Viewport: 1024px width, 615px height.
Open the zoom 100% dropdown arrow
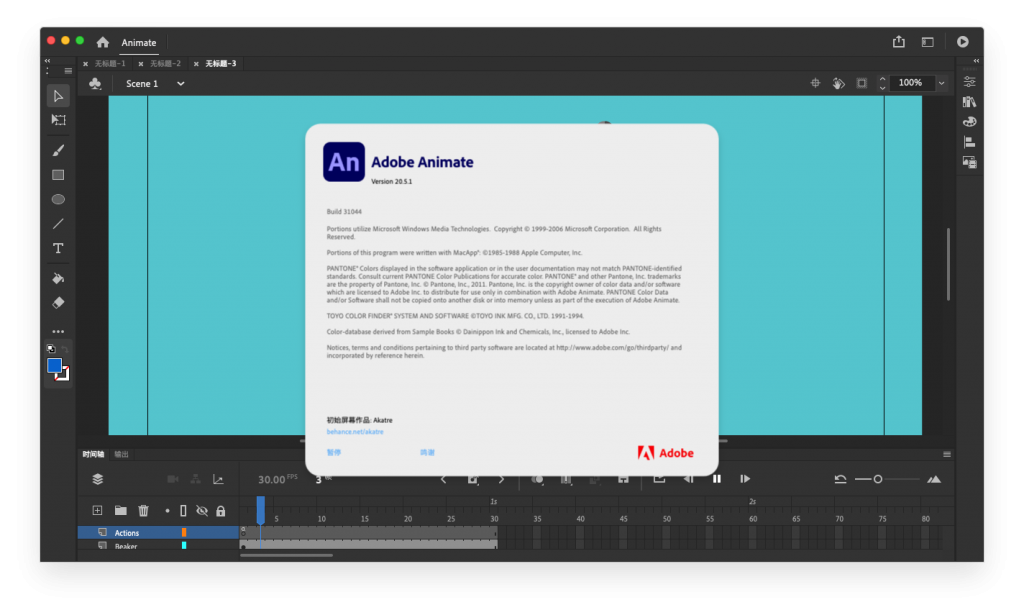(x=942, y=83)
